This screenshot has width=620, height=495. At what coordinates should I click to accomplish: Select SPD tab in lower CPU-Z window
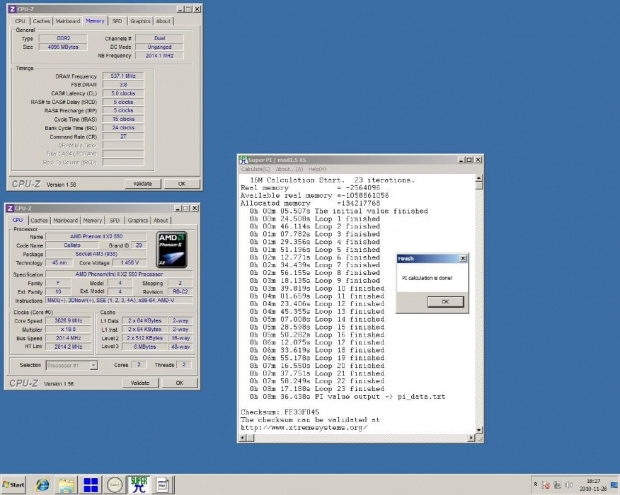click(115, 220)
